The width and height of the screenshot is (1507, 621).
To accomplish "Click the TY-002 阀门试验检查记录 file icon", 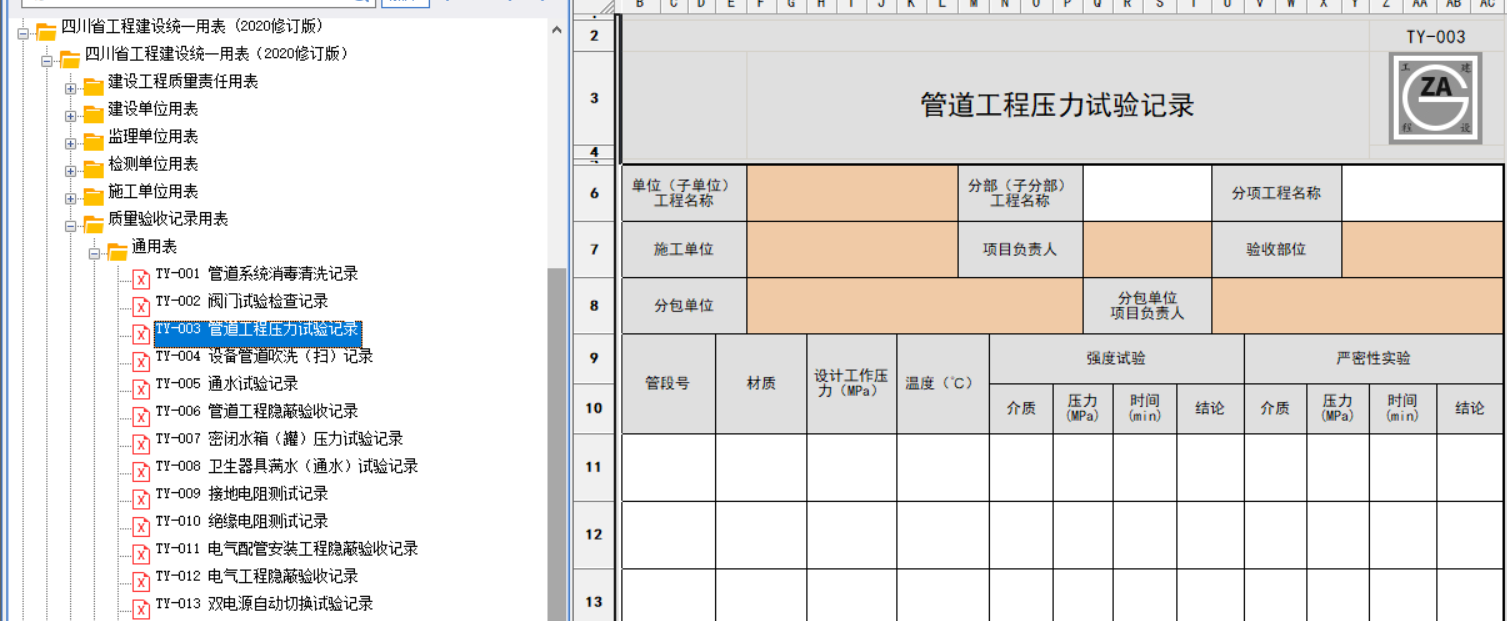I will (141, 306).
